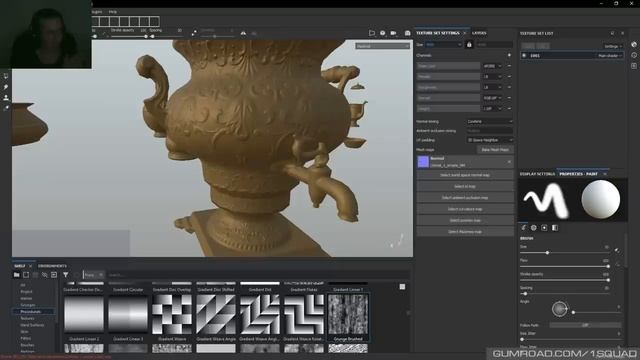640x360 pixels.
Task: Open the Settings dropdown in Texture Set List
Action: pos(613,46)
